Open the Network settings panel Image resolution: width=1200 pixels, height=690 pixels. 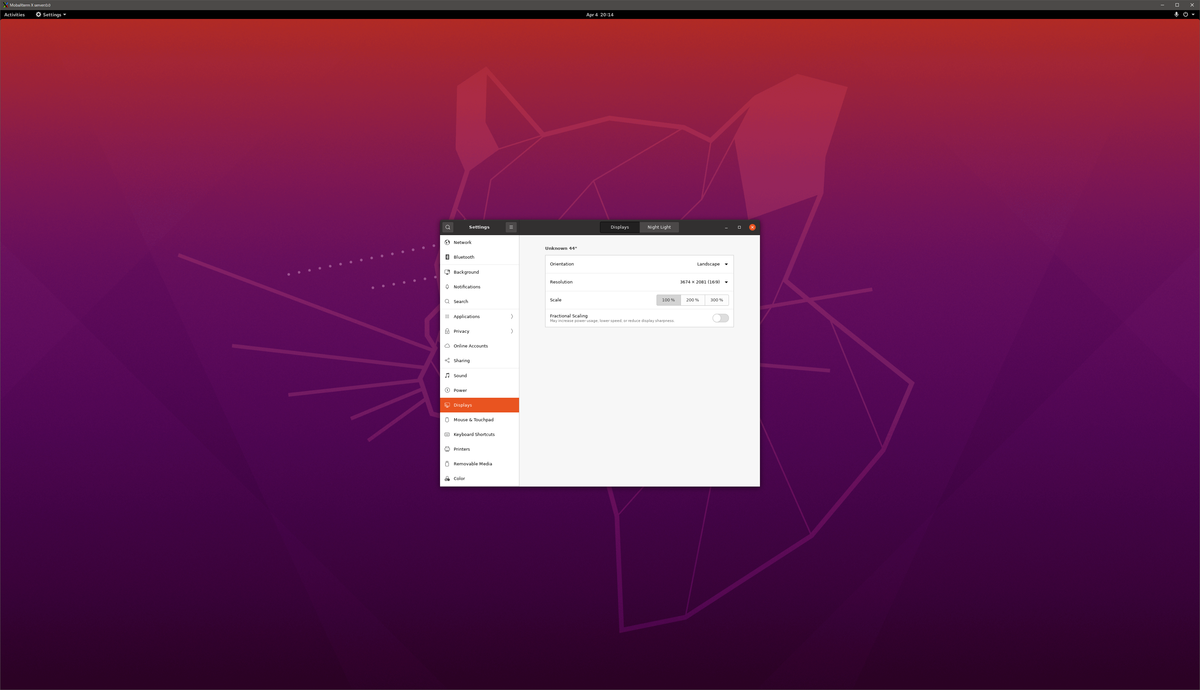point(462,242)
